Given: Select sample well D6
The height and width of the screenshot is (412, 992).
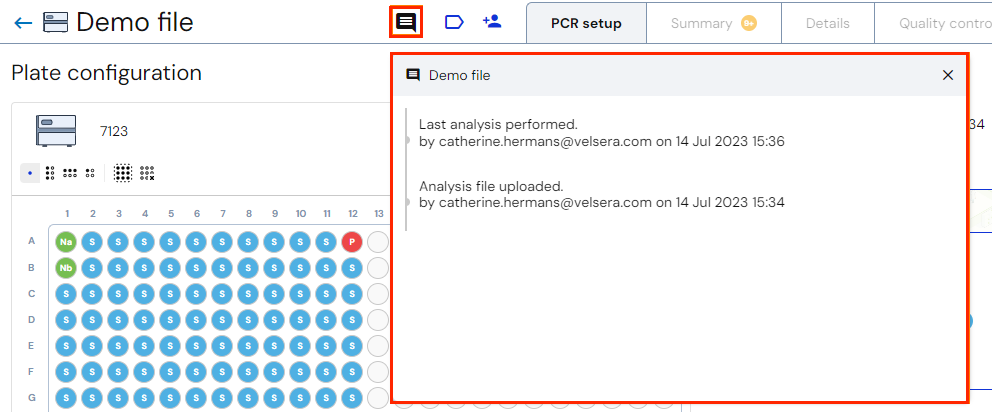Looking at the screenshot, I should [196, 320].
